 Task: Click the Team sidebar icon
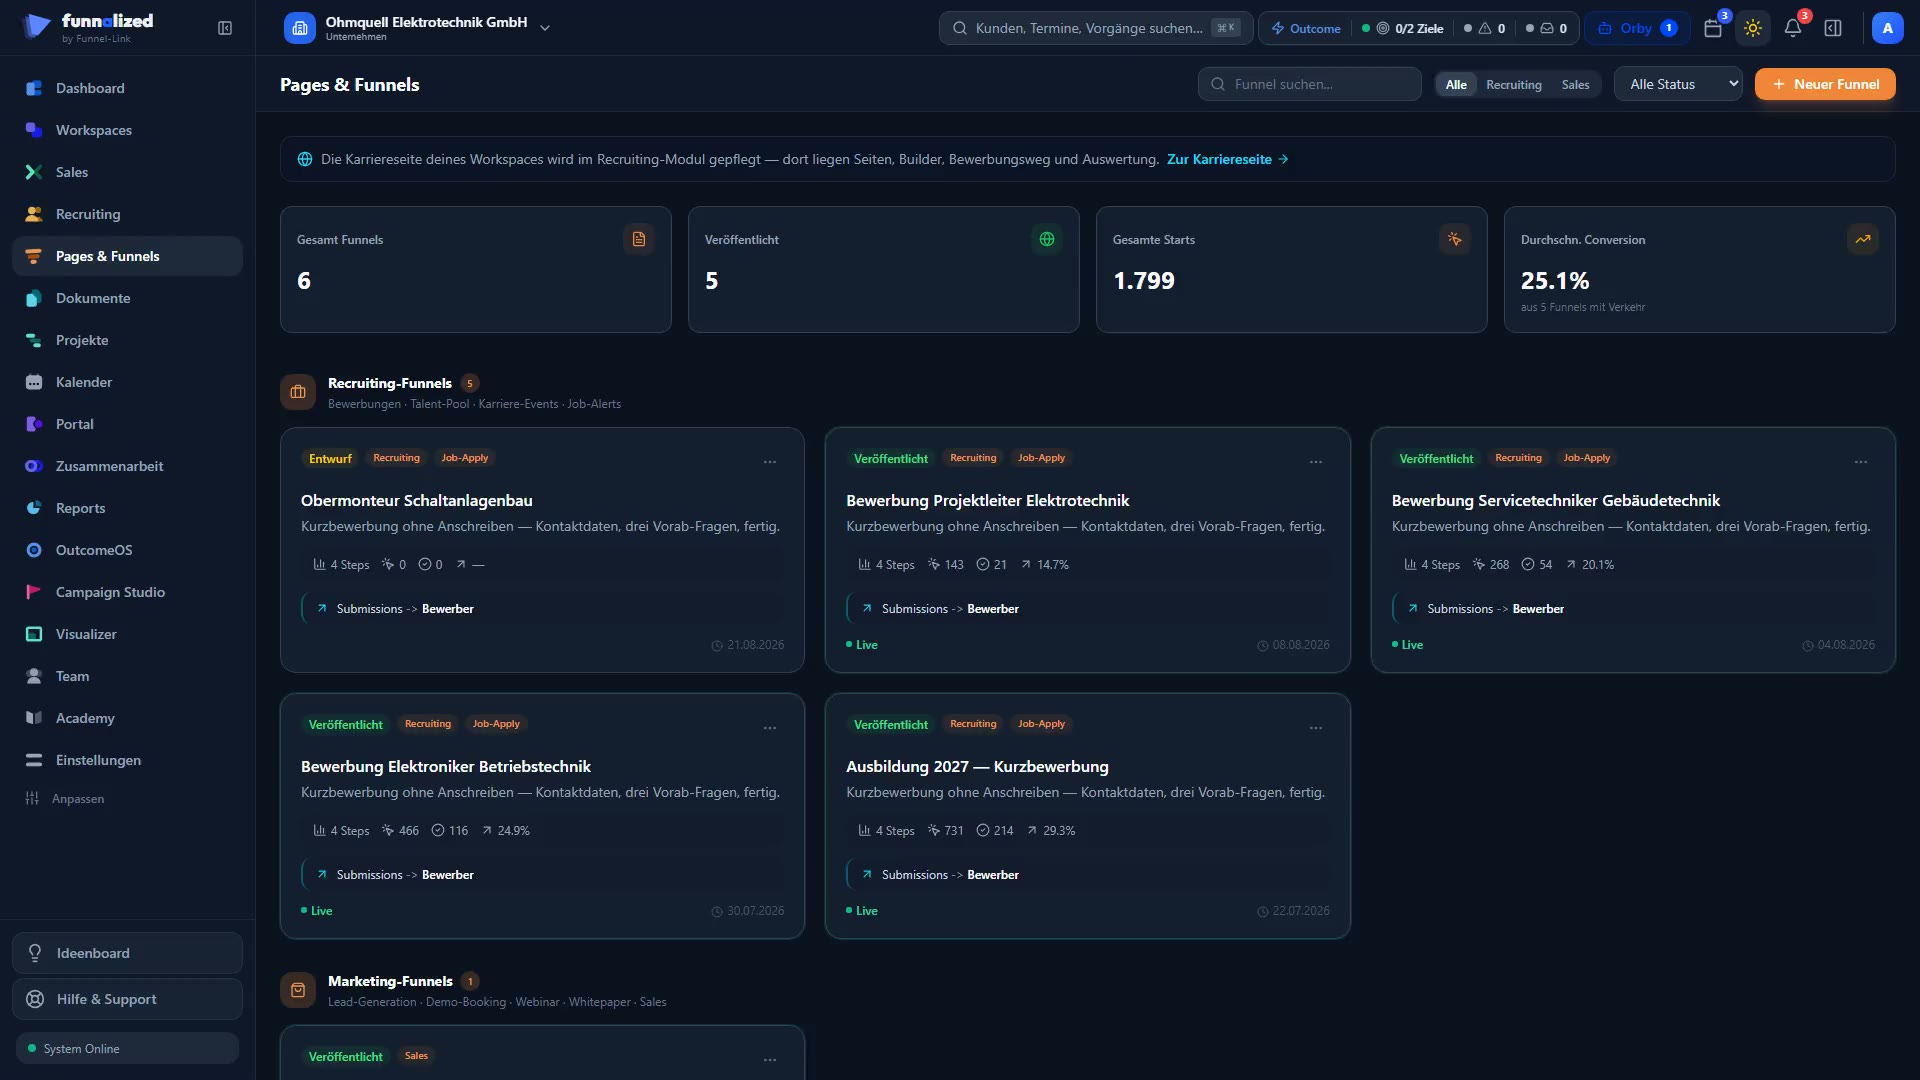[x=34, y=676]
